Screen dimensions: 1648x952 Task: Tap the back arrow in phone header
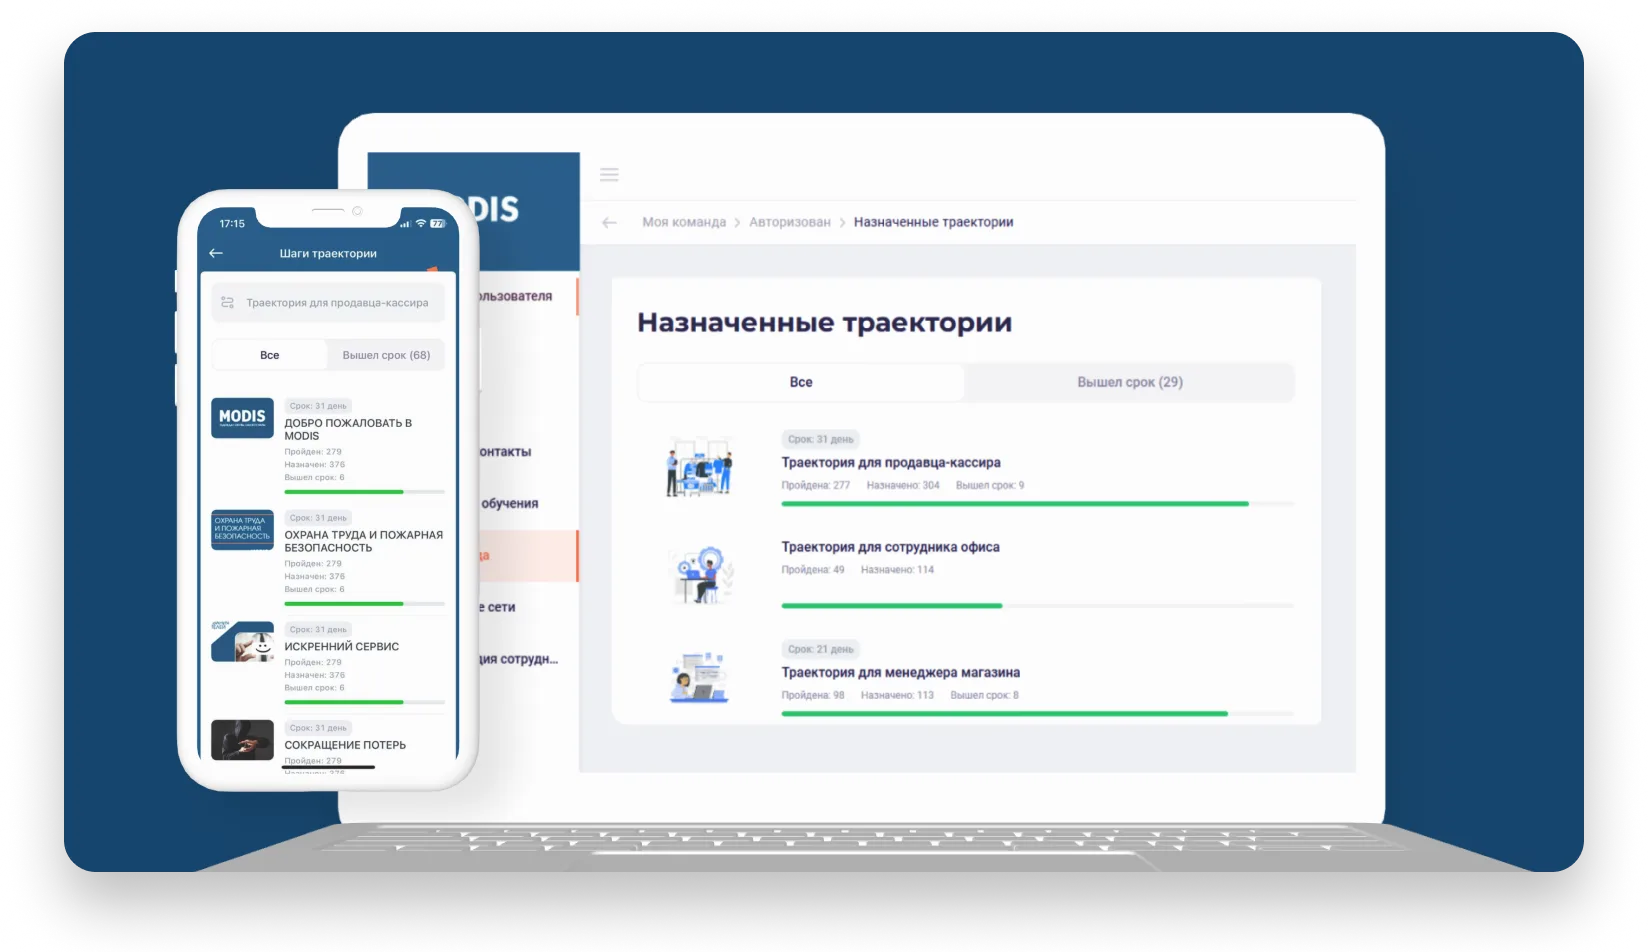coord(216,253)
